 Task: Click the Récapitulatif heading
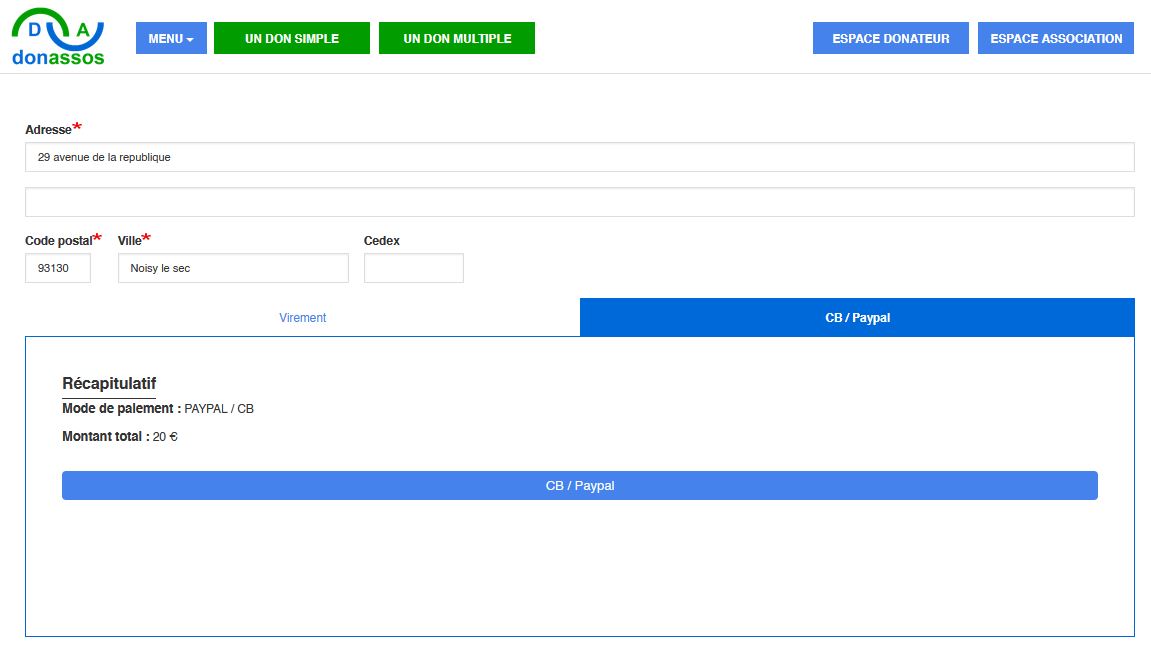[x=109, y=384]
